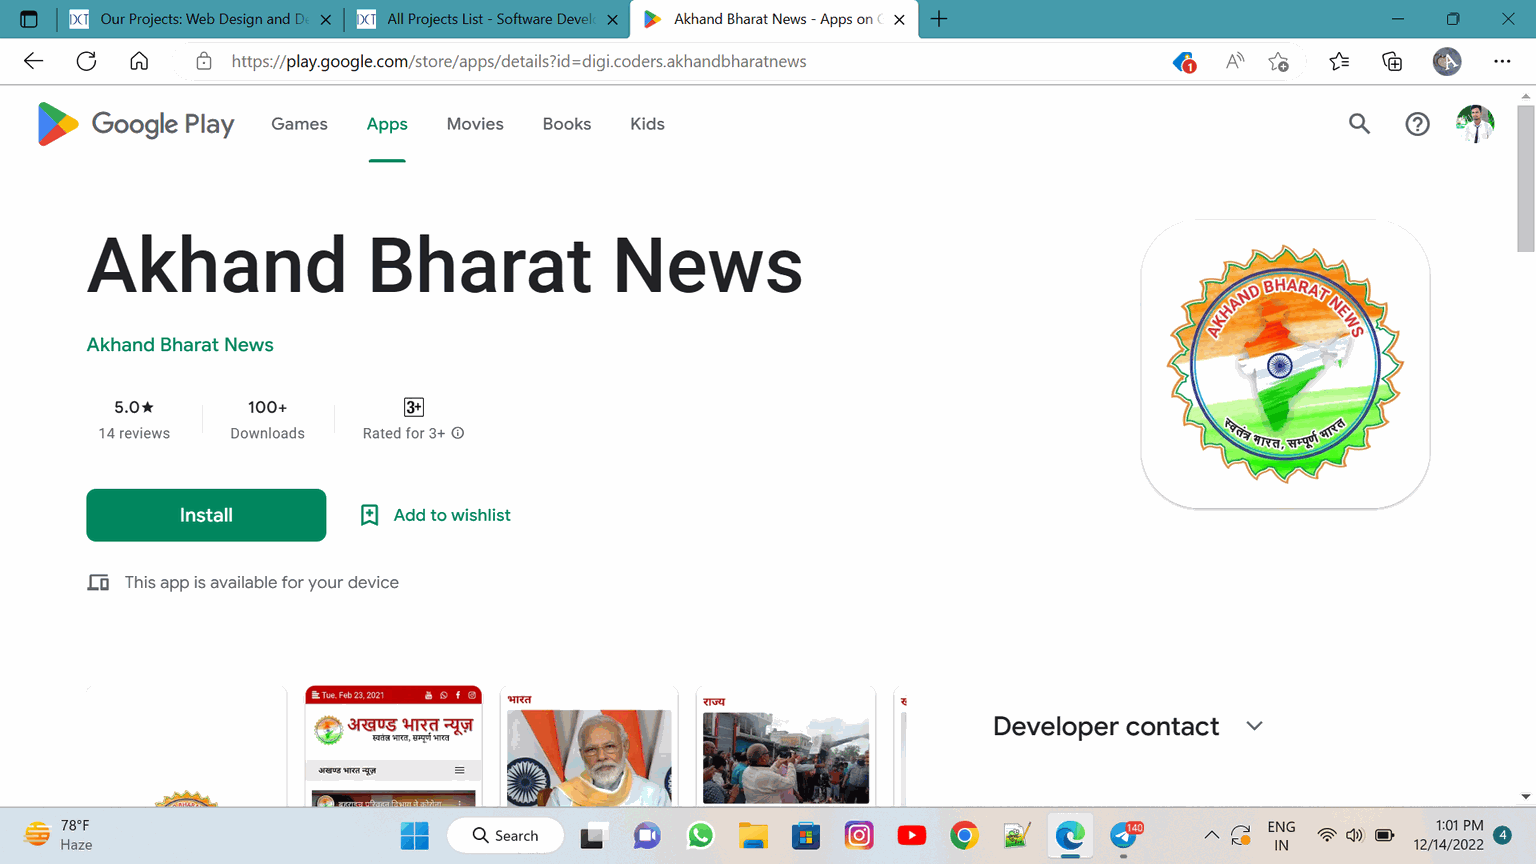Open the Windows Start menu
The width and height of the screenshot is (1536, 864).
click(x=414, y=835)
